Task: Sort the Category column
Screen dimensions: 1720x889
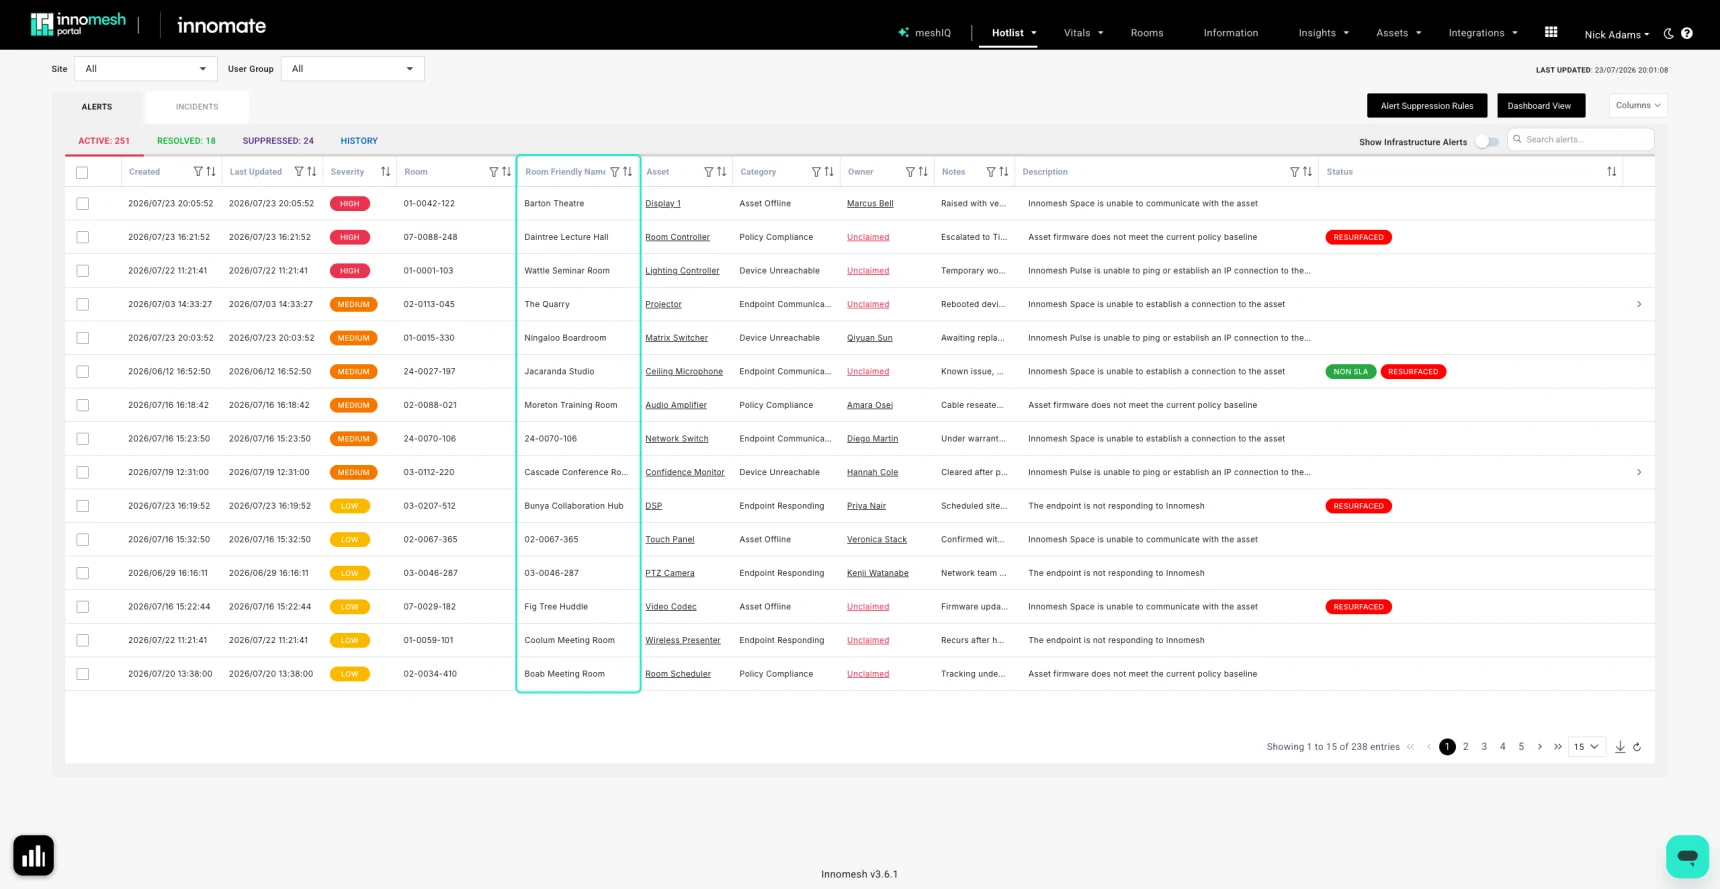Action: click(x=829, y=172)
